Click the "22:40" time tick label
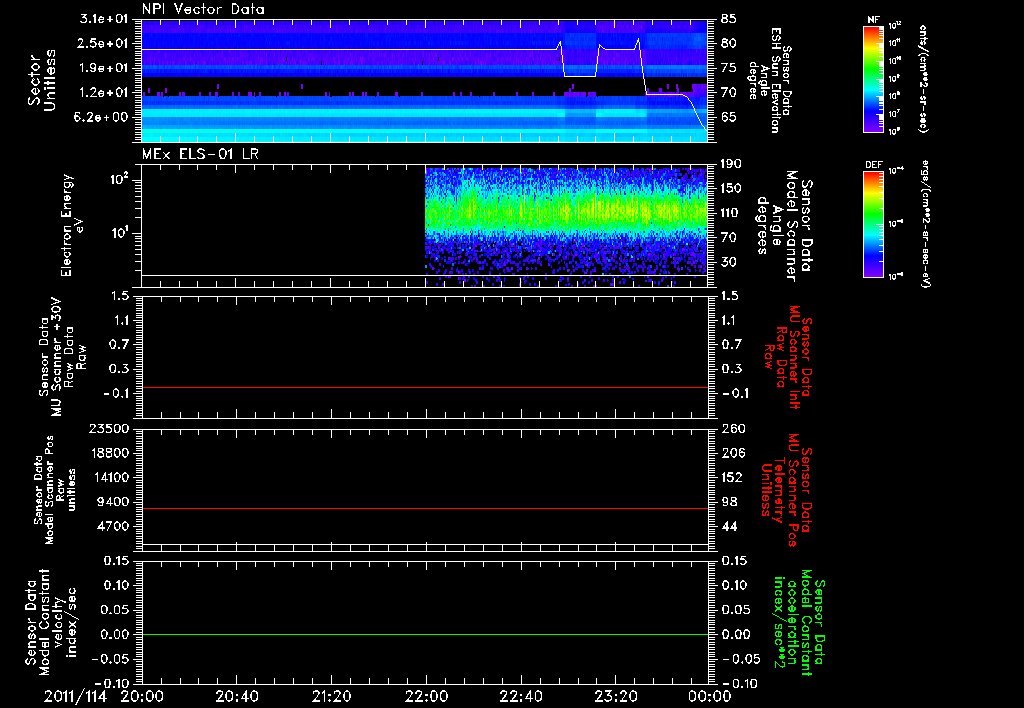 click(x=520, y=696)
